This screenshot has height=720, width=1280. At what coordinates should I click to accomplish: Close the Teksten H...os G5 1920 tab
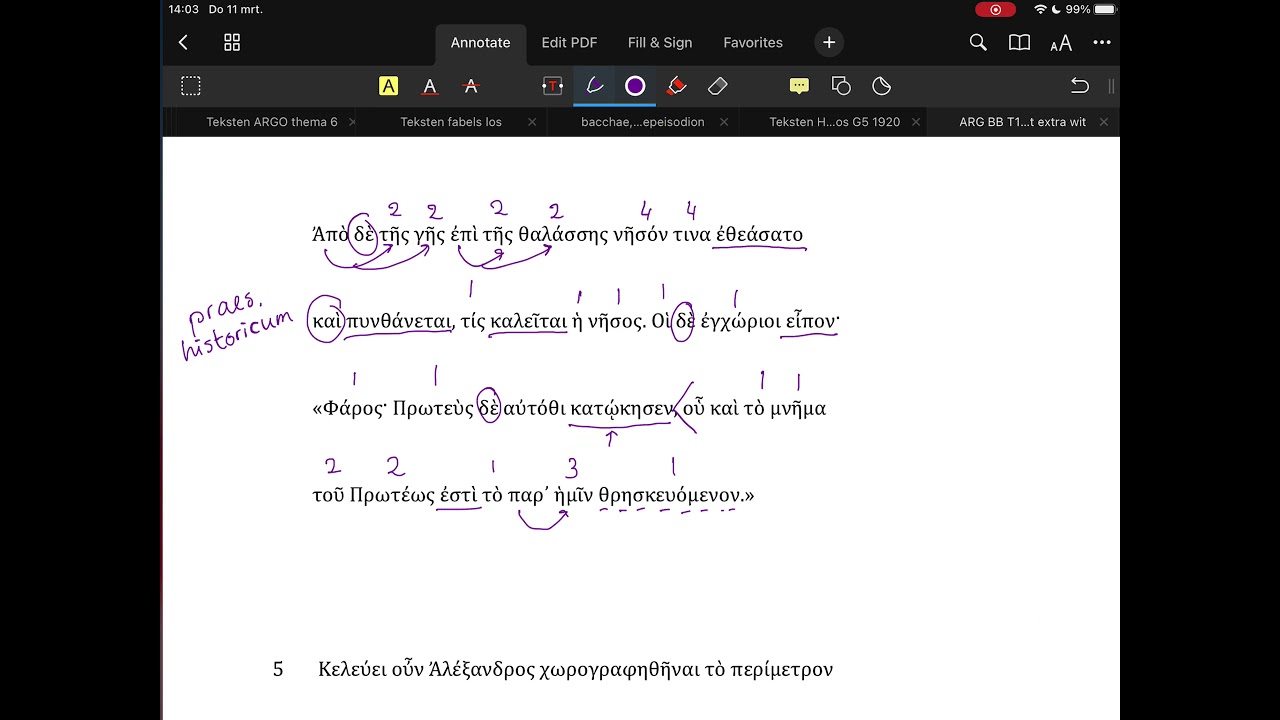(x=916, y=122)
